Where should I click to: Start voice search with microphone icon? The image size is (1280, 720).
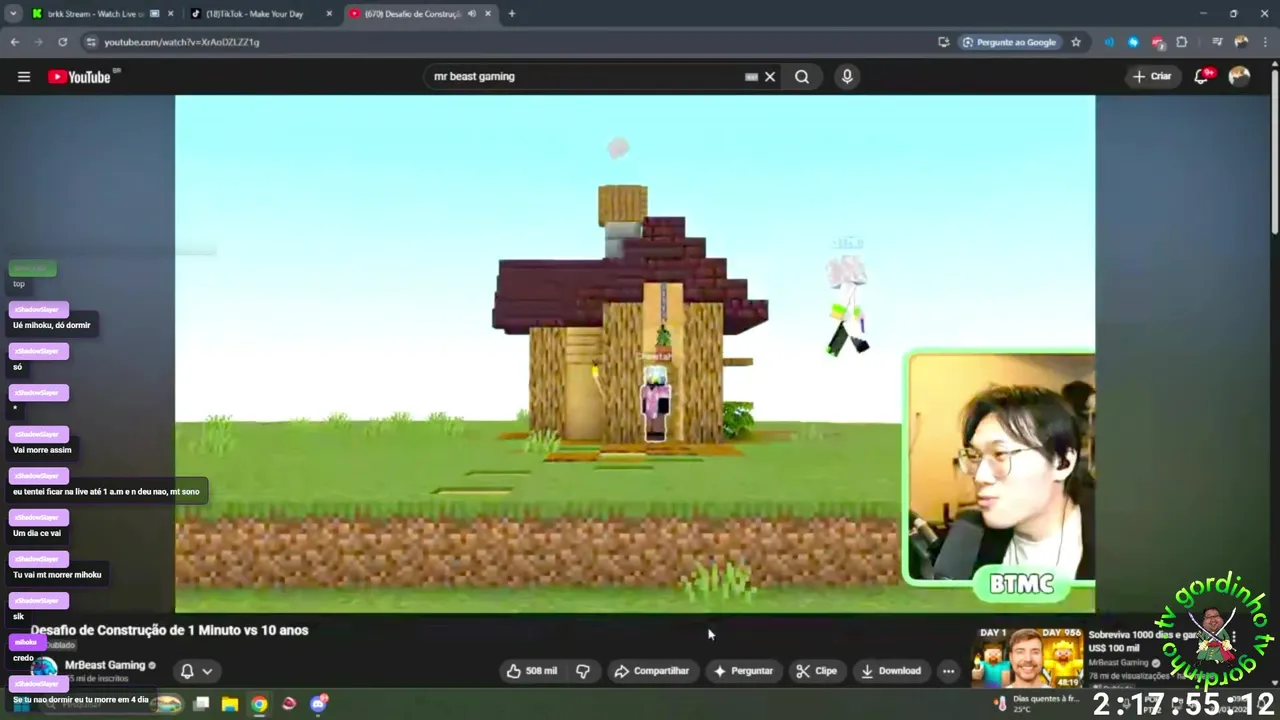click(847, 77)
